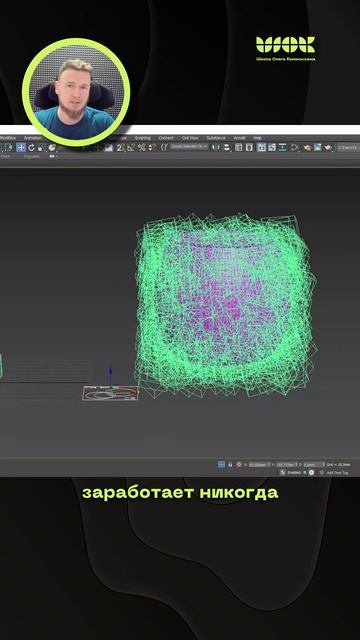The height and width of the screenshot is (640, 360).
Task: Toggle the Ribbon display
Action: (x=262, y=148)
